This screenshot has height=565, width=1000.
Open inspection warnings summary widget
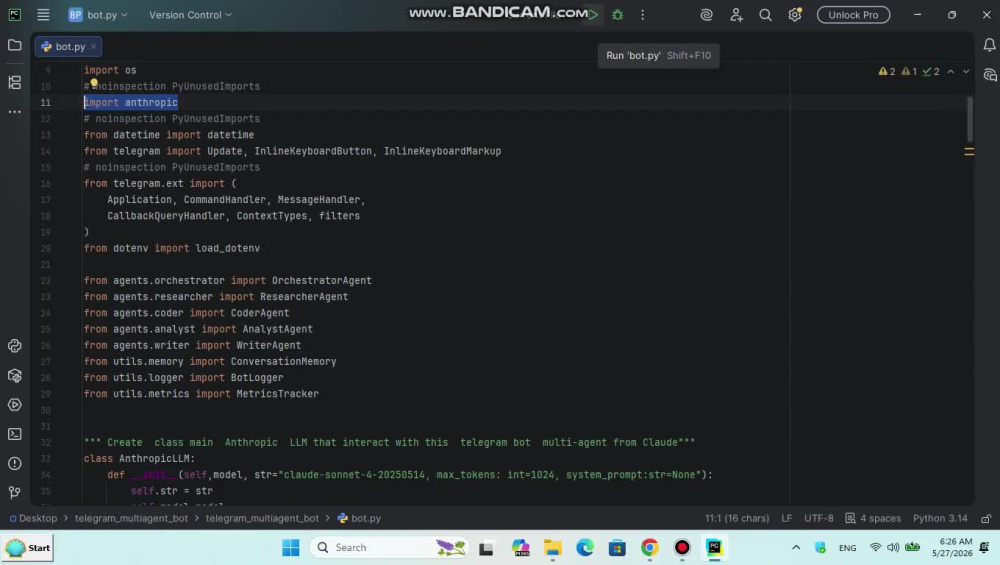coord(909,71)
